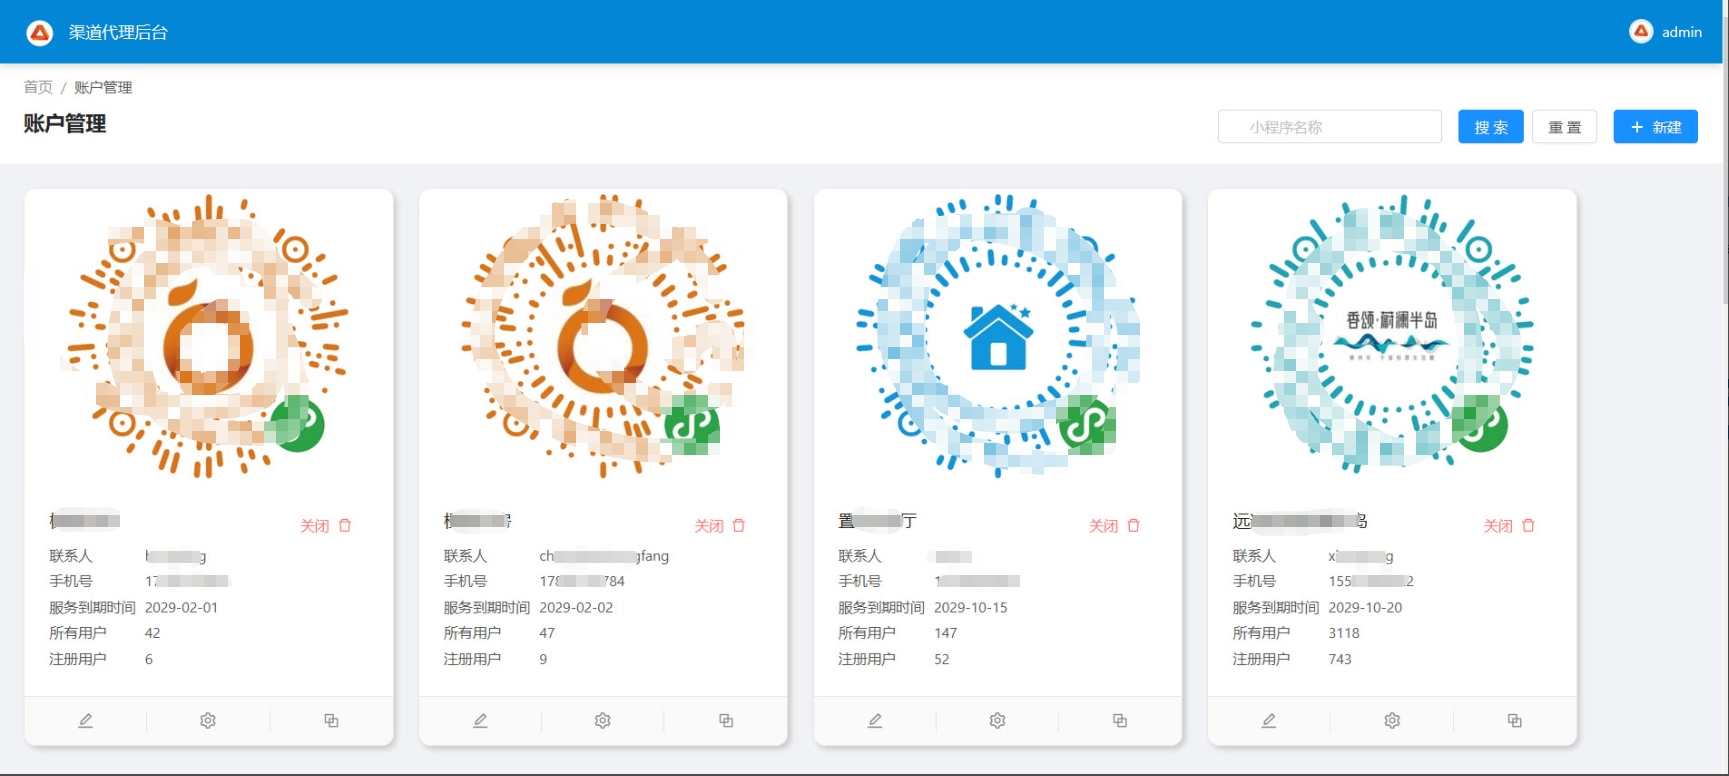Image resolution: width=1729 pixels, height=776 pixels.
Task: Select the date 2029-02-02
Action: tap(576, 607)
